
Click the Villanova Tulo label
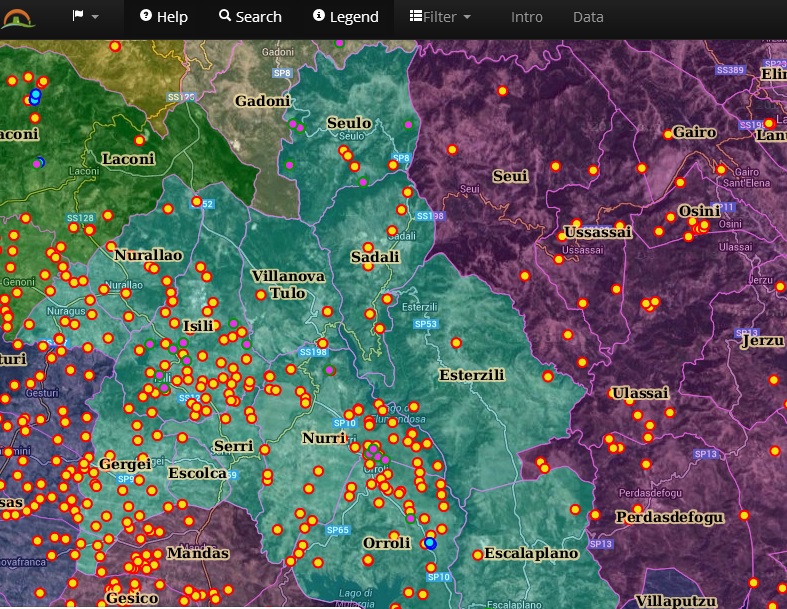(287, 284)
